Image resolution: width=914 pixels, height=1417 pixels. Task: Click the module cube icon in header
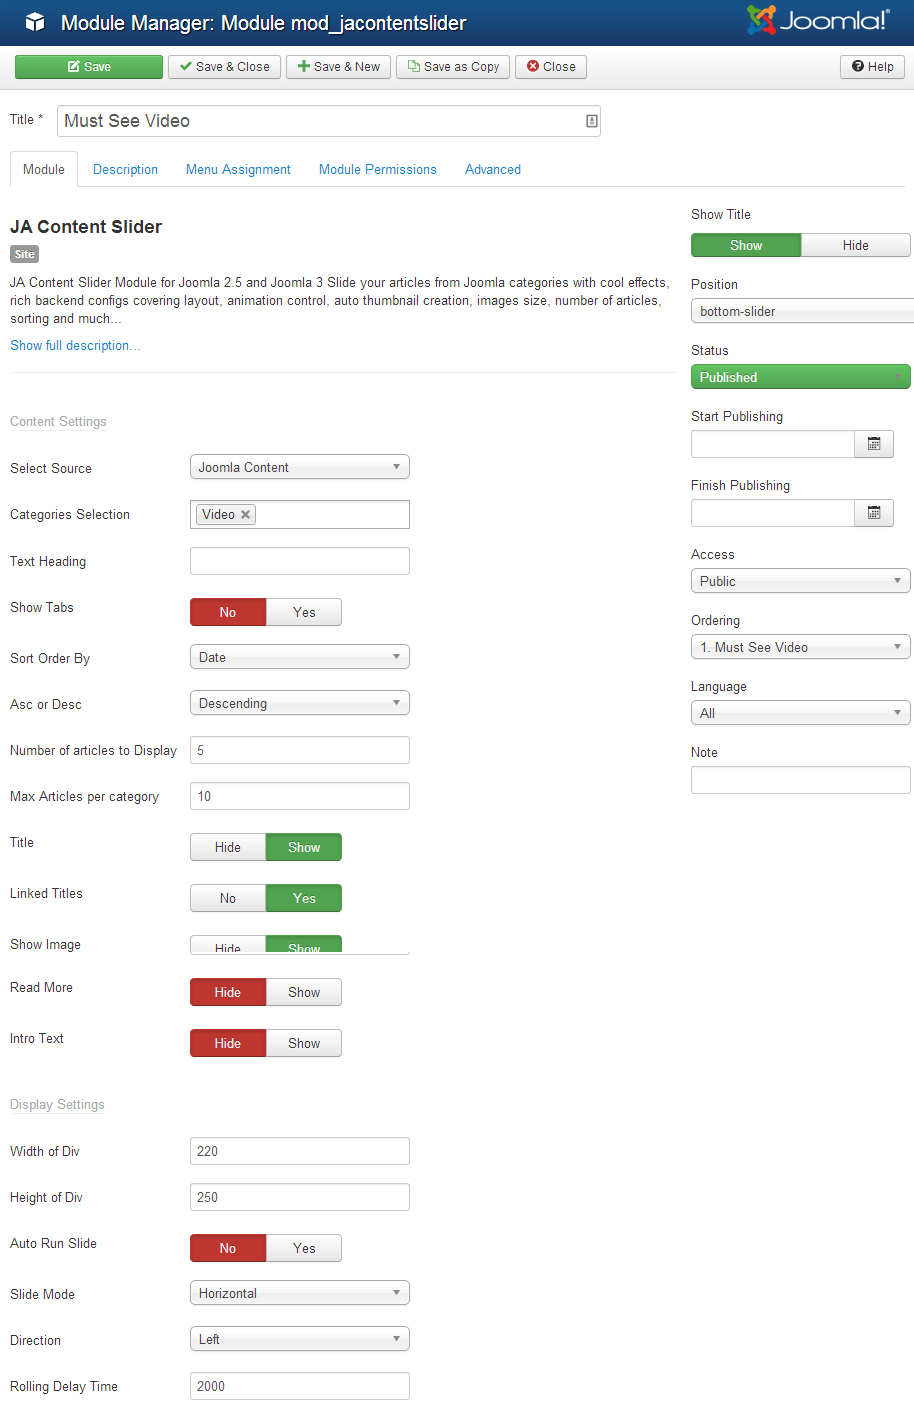point(35,22)
